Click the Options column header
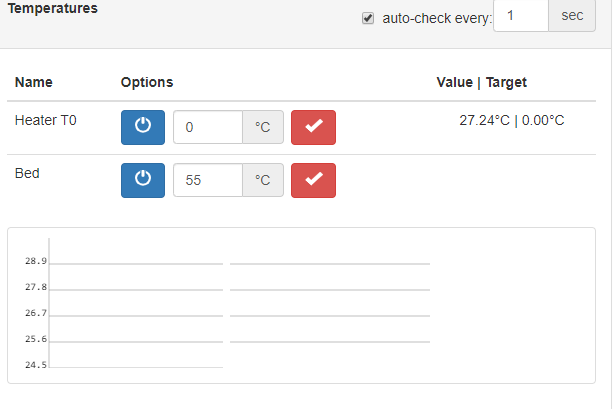The width and height of the screenshot is (614, 409). click(147, 82)
